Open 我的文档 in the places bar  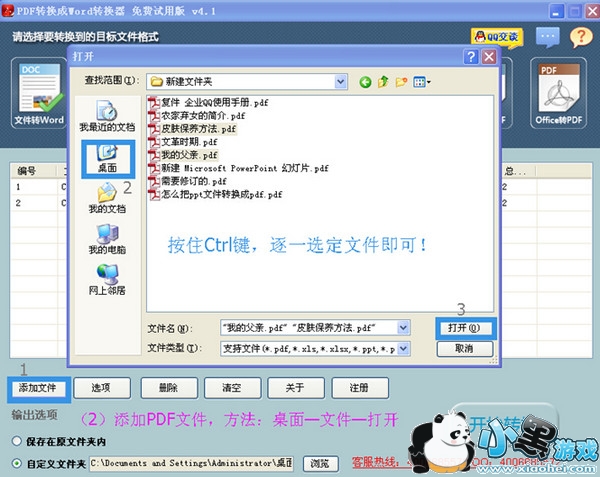pos(107,198)
